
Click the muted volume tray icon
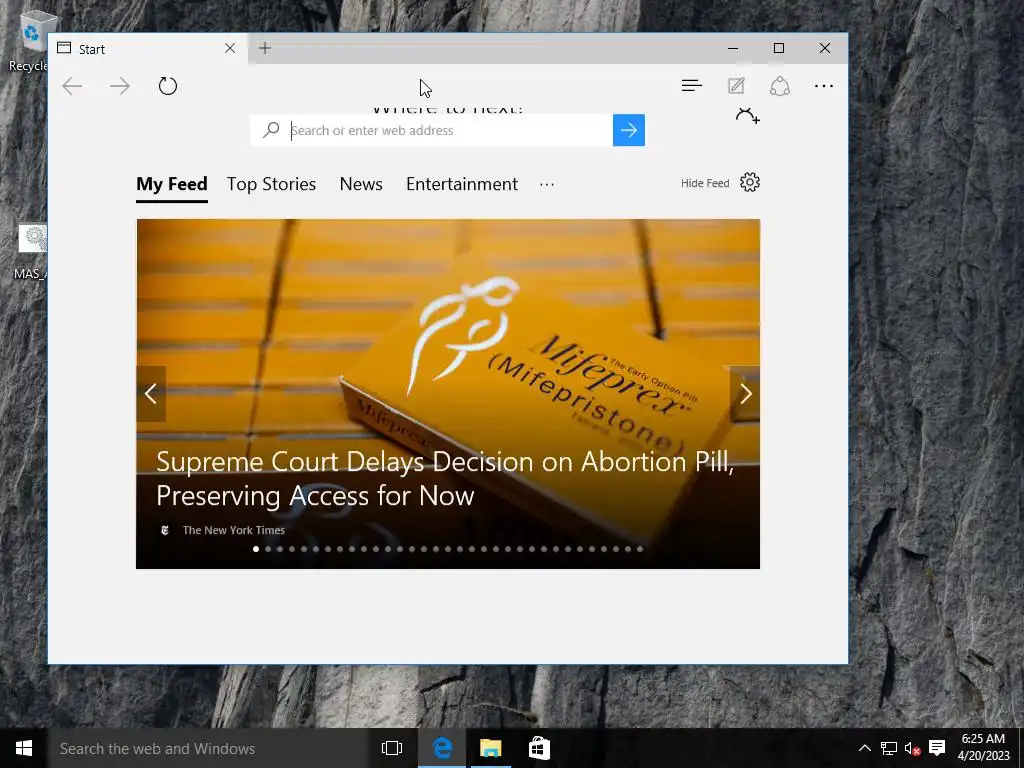point(912,748)
